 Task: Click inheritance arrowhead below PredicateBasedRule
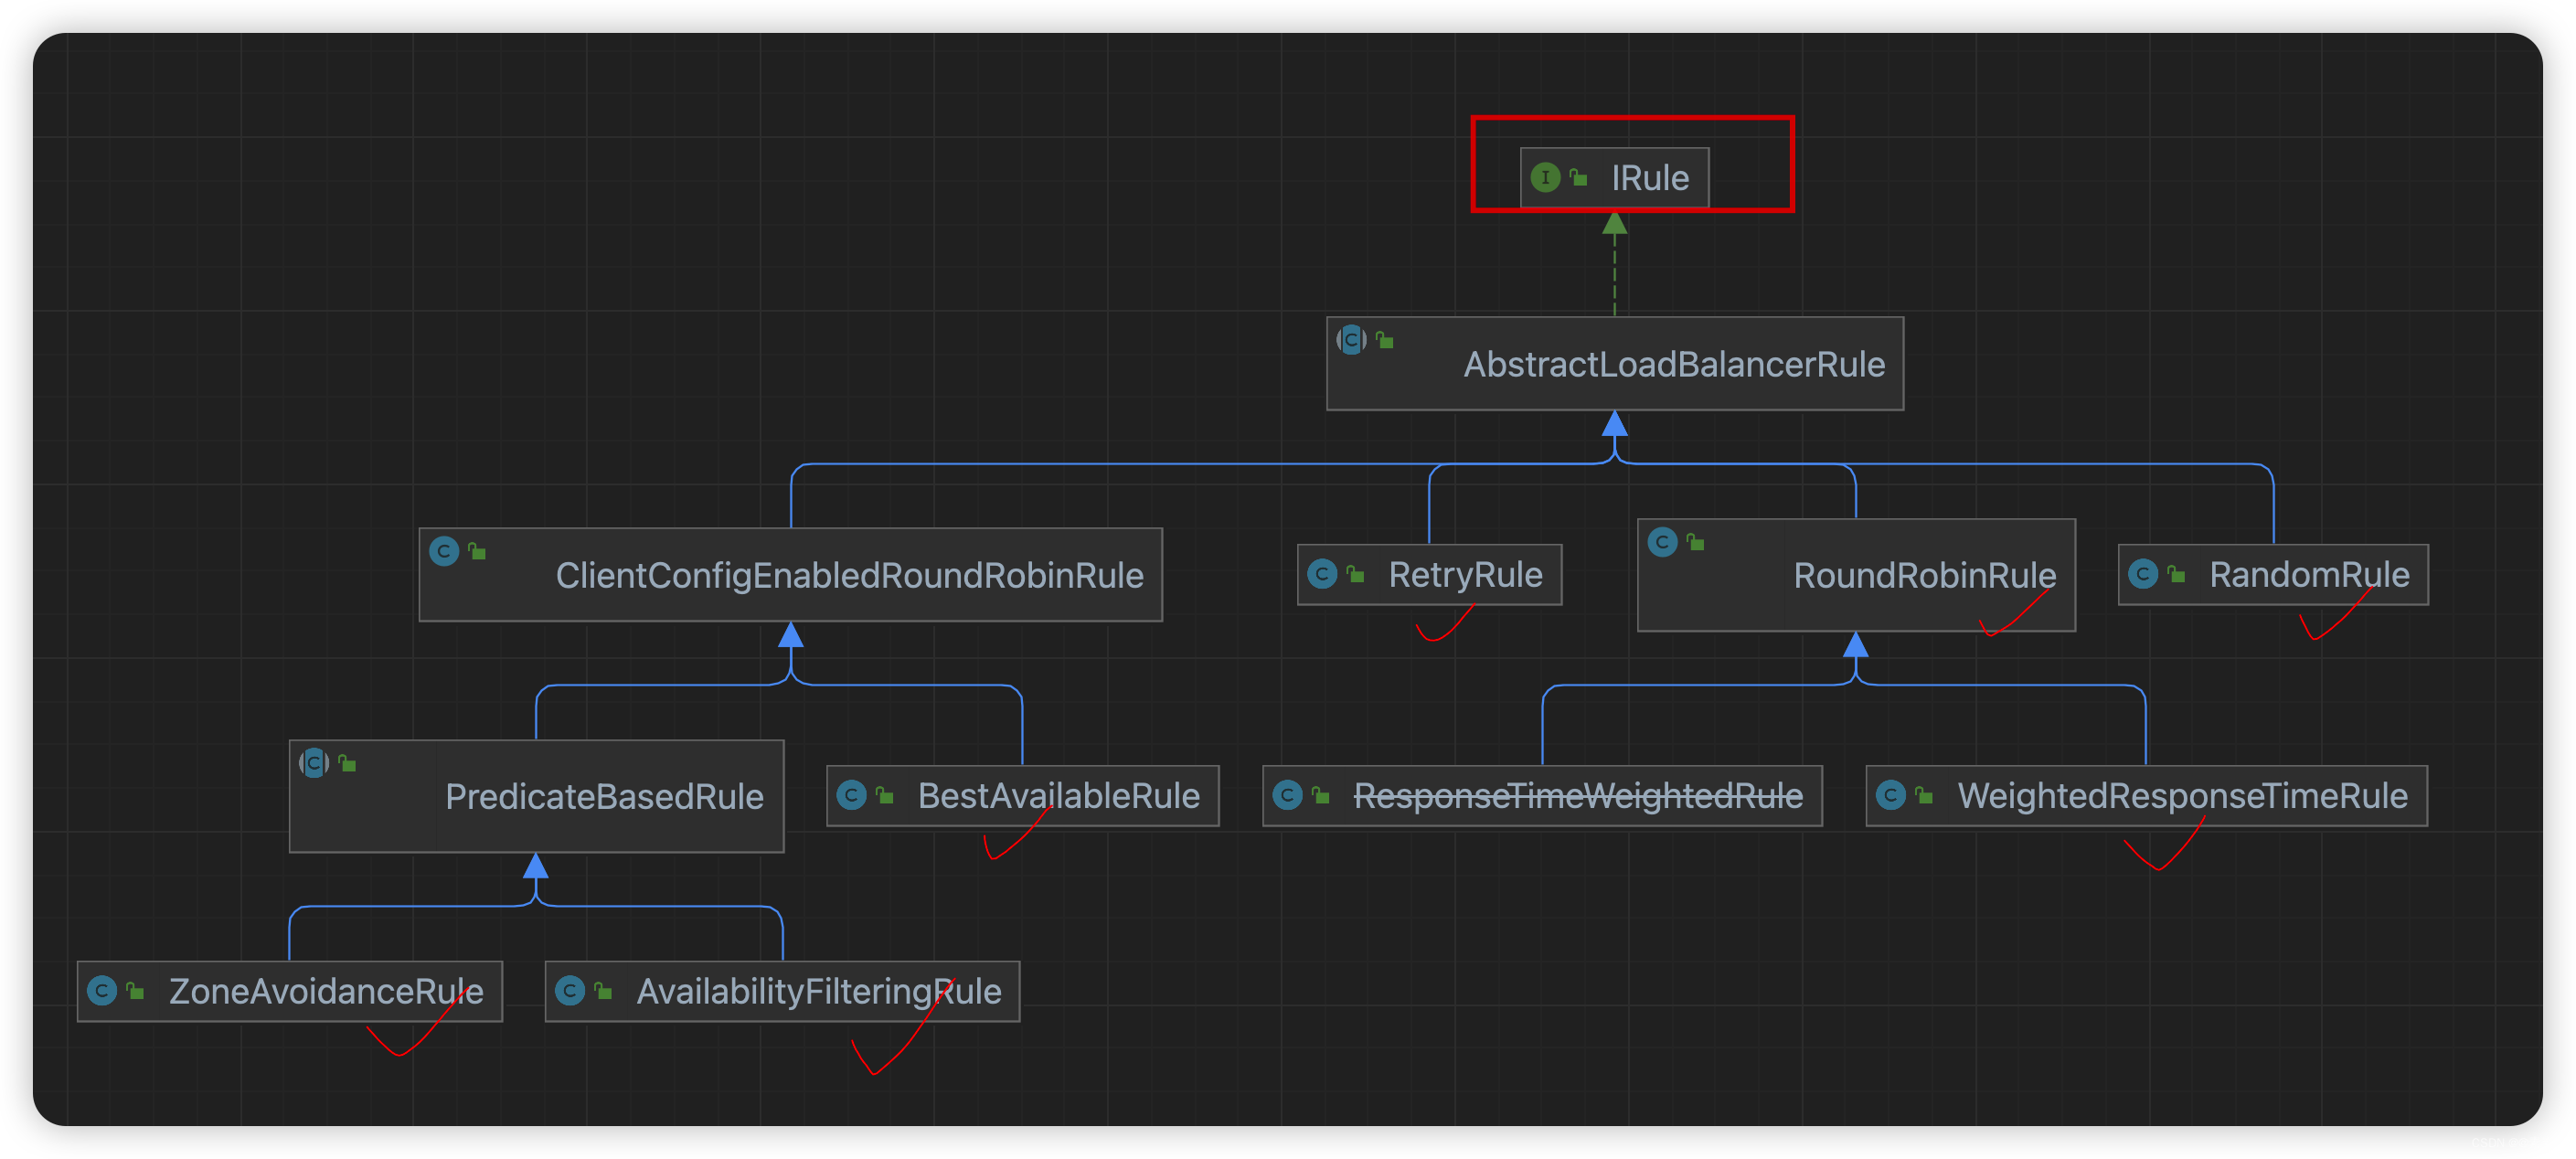tap(536, 866)
